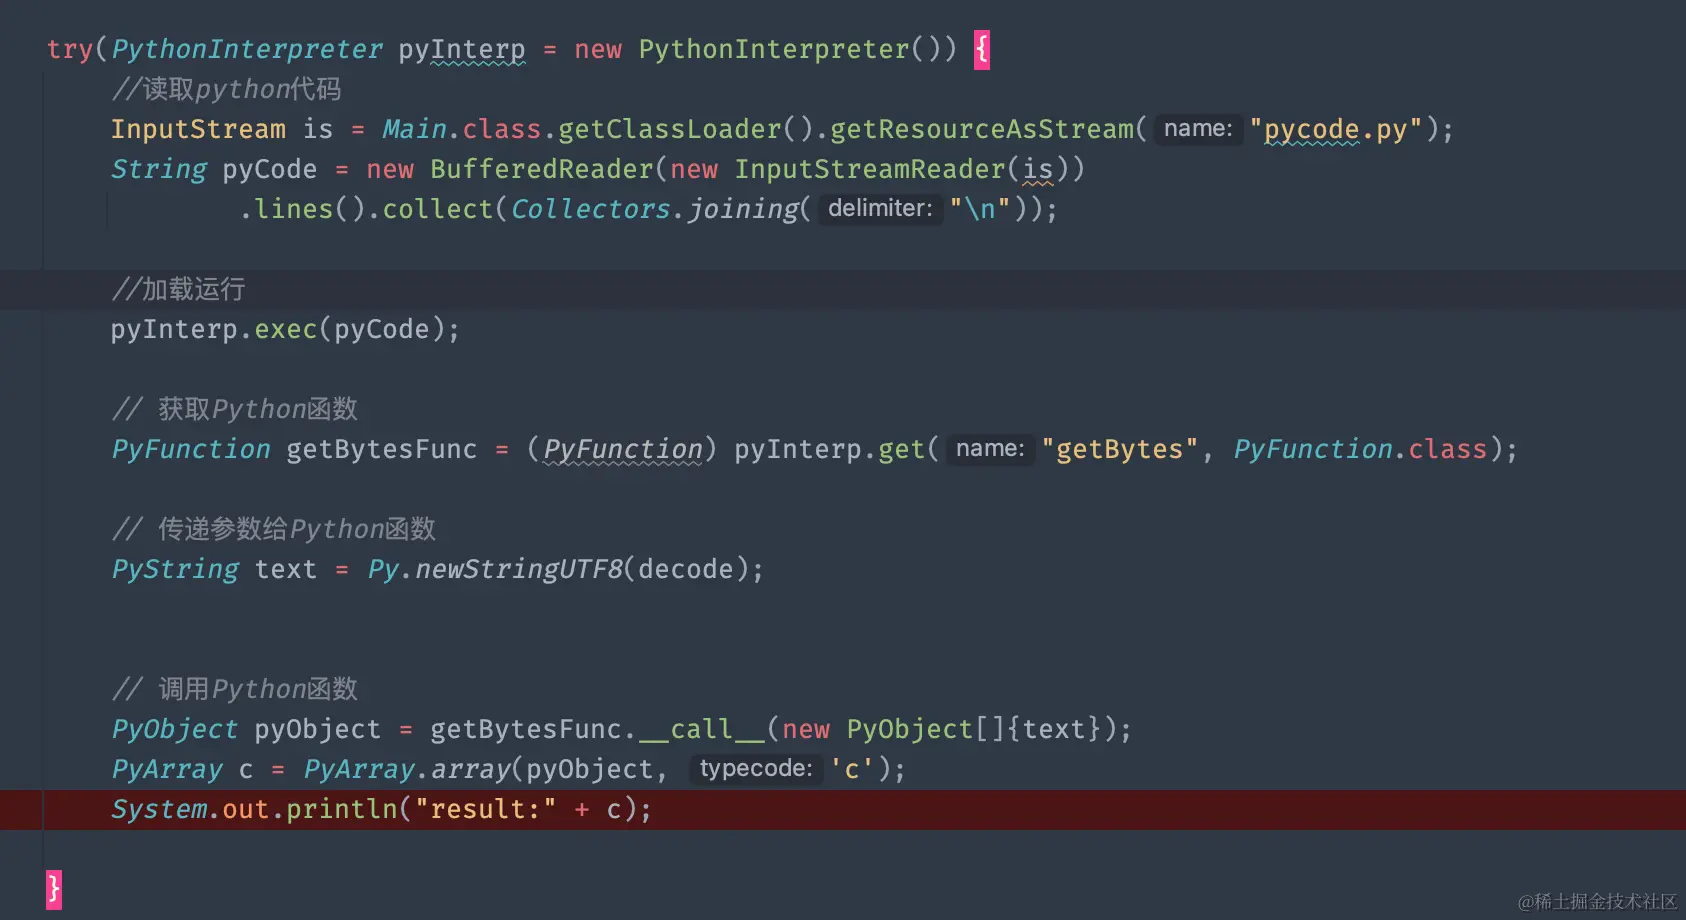Click the highlighted opening curly brace after try
Image resolution: width=1686 pixels, height=920 pixels.
982,49
